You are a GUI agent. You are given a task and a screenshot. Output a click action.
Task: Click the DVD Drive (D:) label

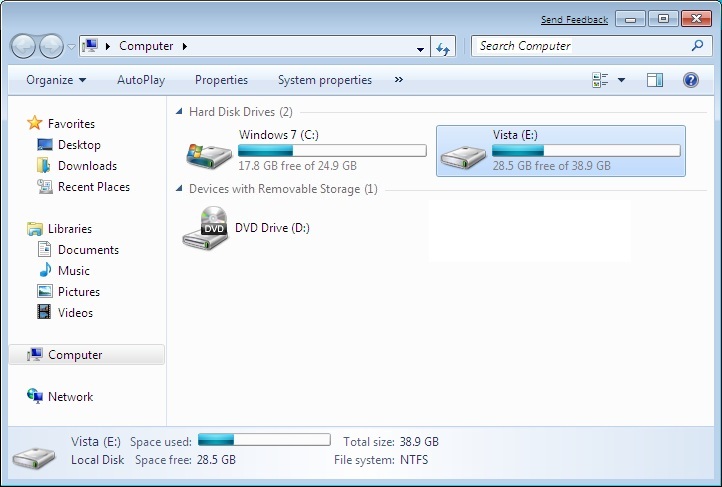pyautogui.click(x=273, y=228)
